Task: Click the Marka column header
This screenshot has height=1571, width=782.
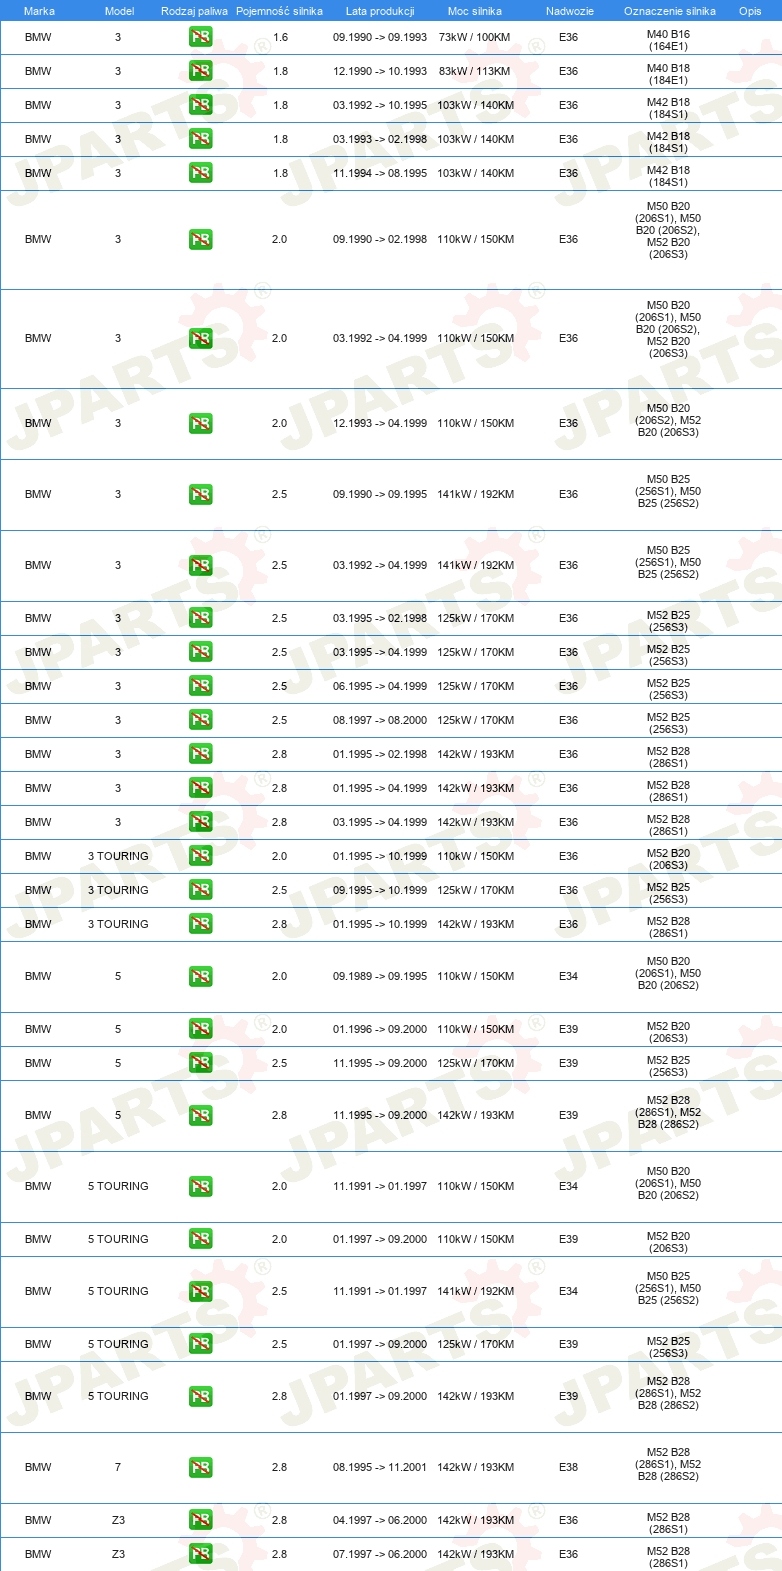Action: click(x=39, y=11)
